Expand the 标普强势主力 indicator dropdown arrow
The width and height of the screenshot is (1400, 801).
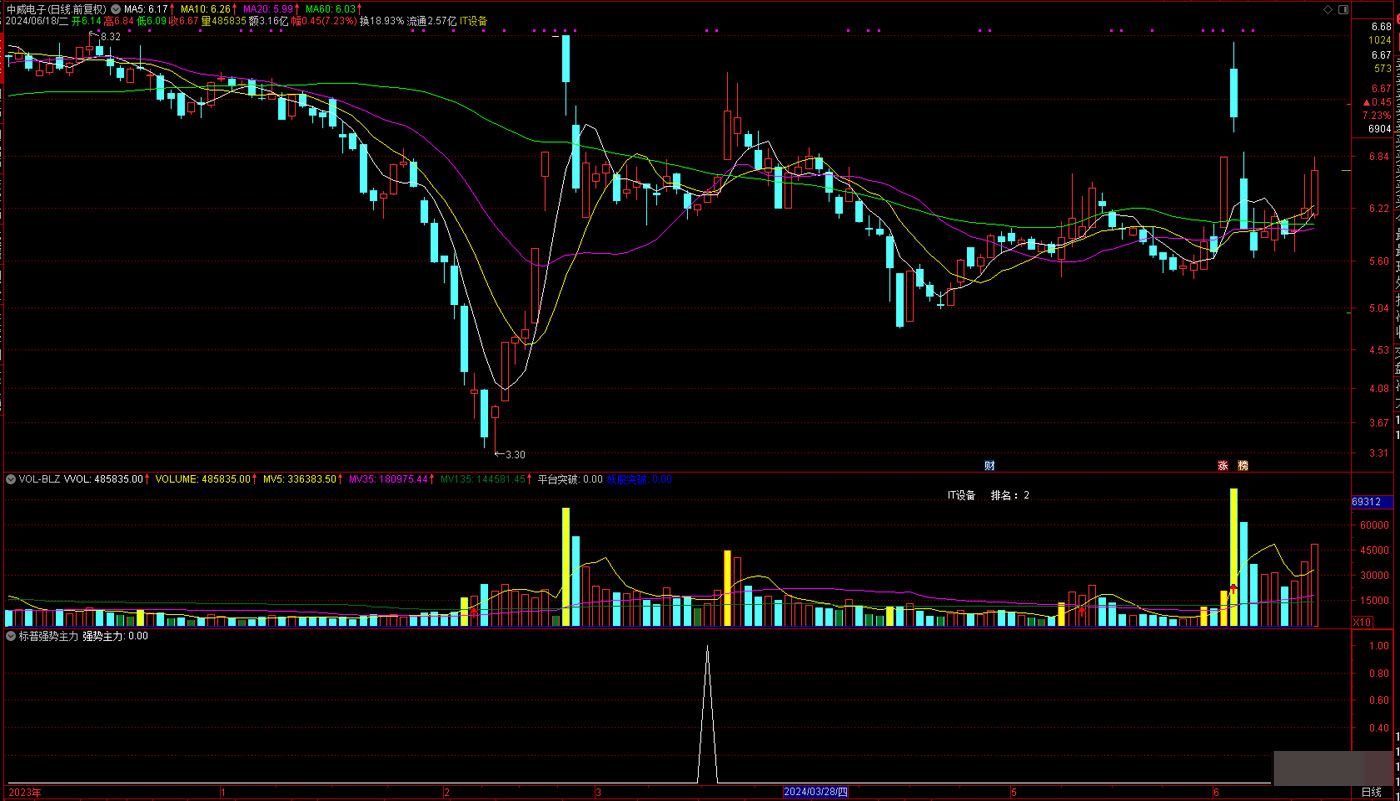[x=10, y=635]
